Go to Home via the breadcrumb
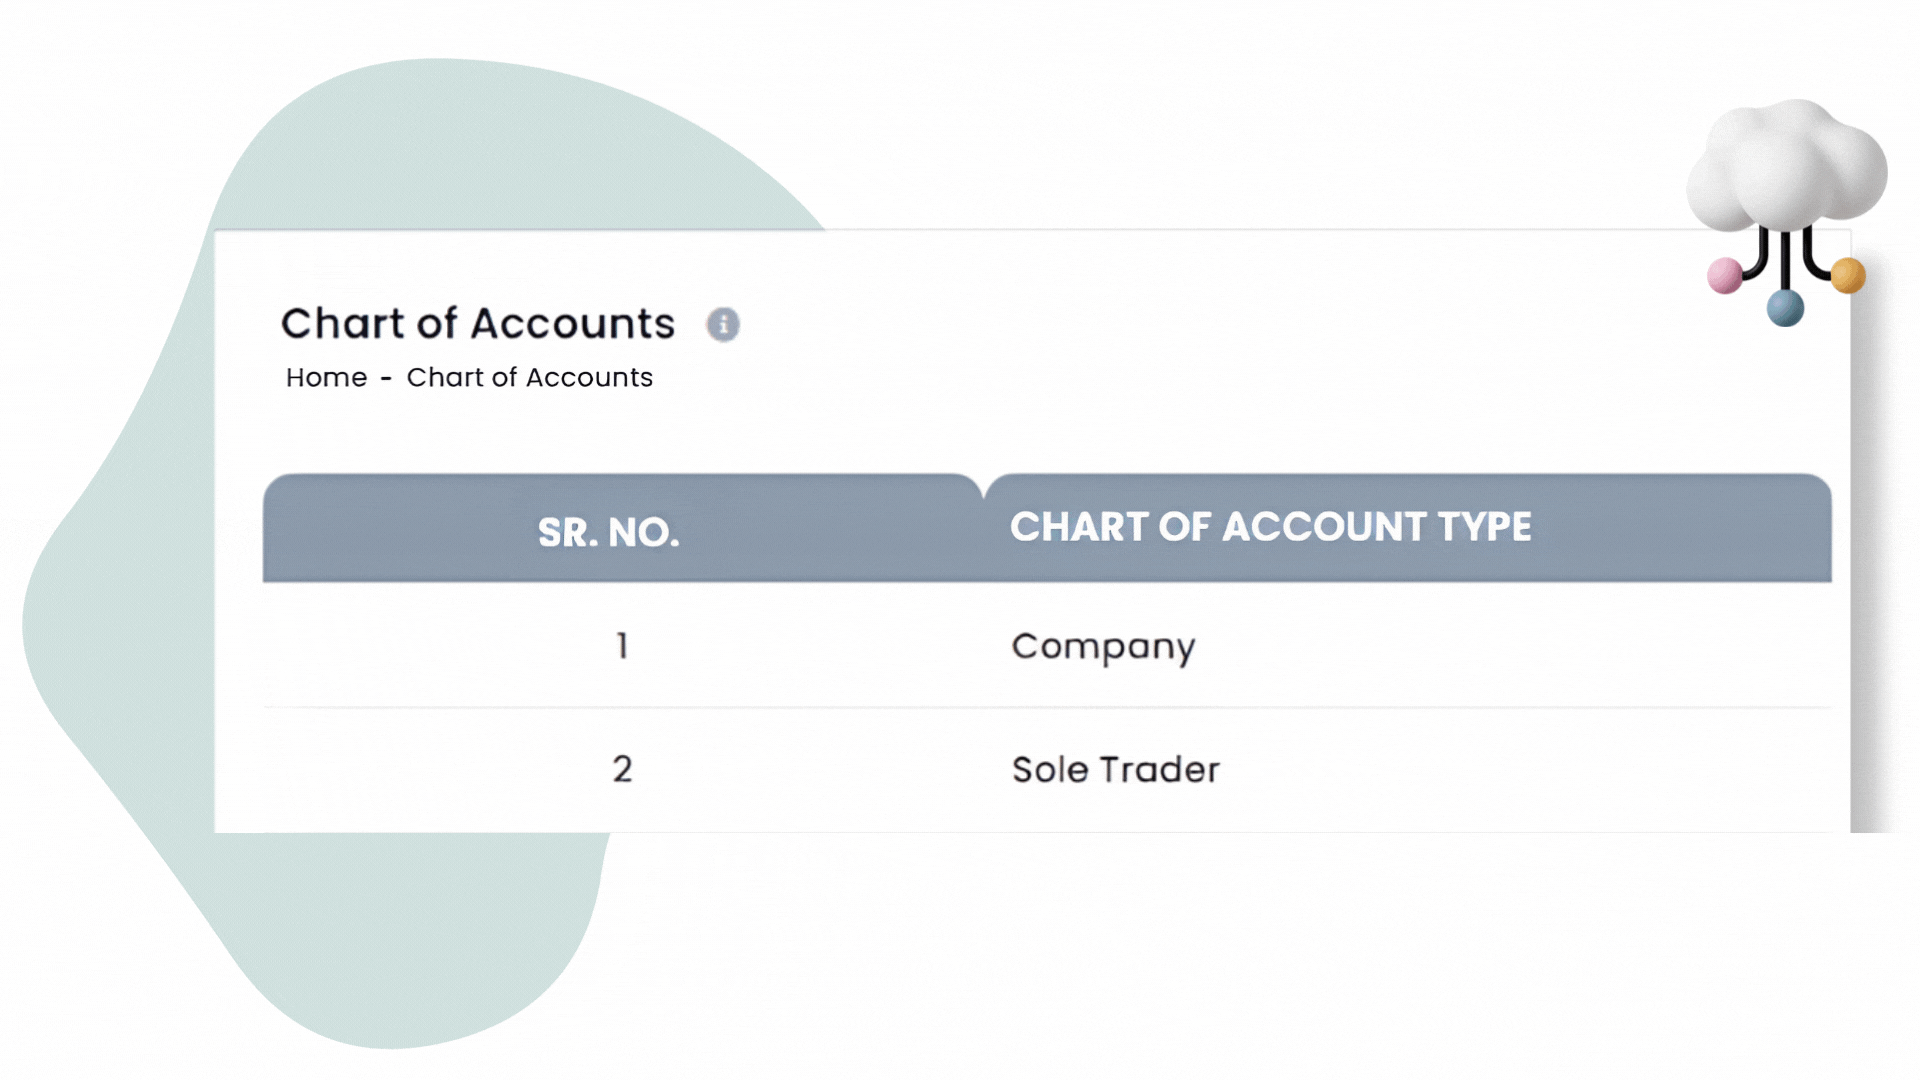Screen dimensions: 1920x1080 (x=326, y=378)
